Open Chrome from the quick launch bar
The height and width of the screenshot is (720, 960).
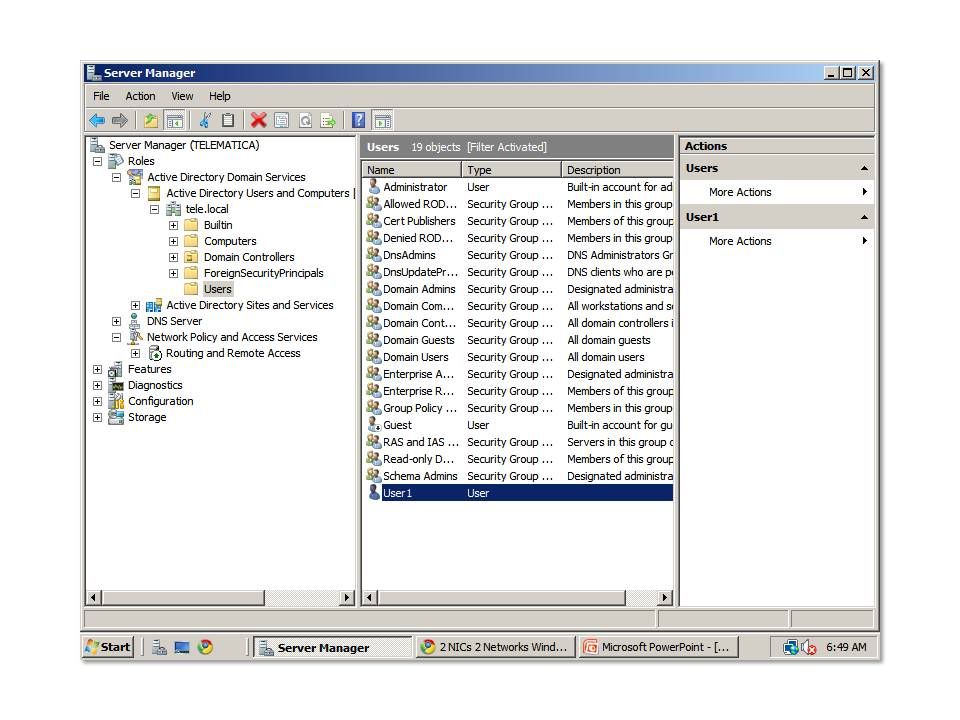(205, 647)
